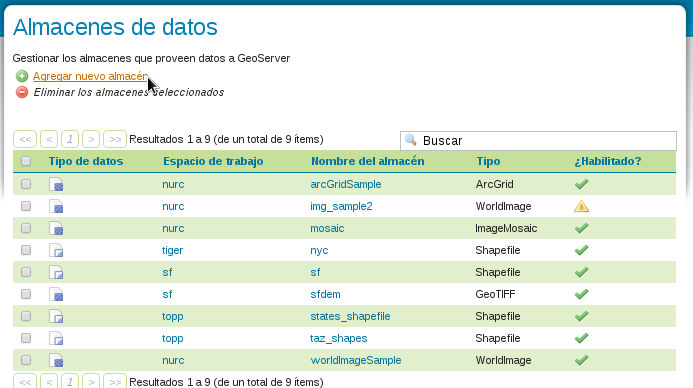
Task: Click the enabled checkmark for worldImageSample
Action: click(x=581, y=360)
